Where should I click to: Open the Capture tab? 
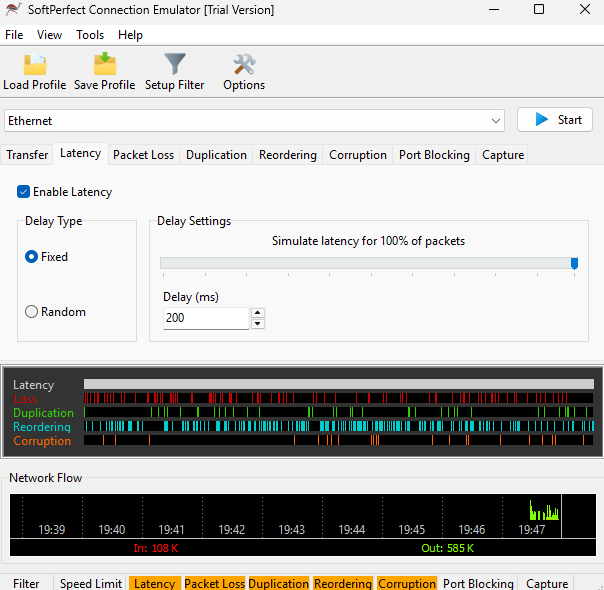(503, 155)
